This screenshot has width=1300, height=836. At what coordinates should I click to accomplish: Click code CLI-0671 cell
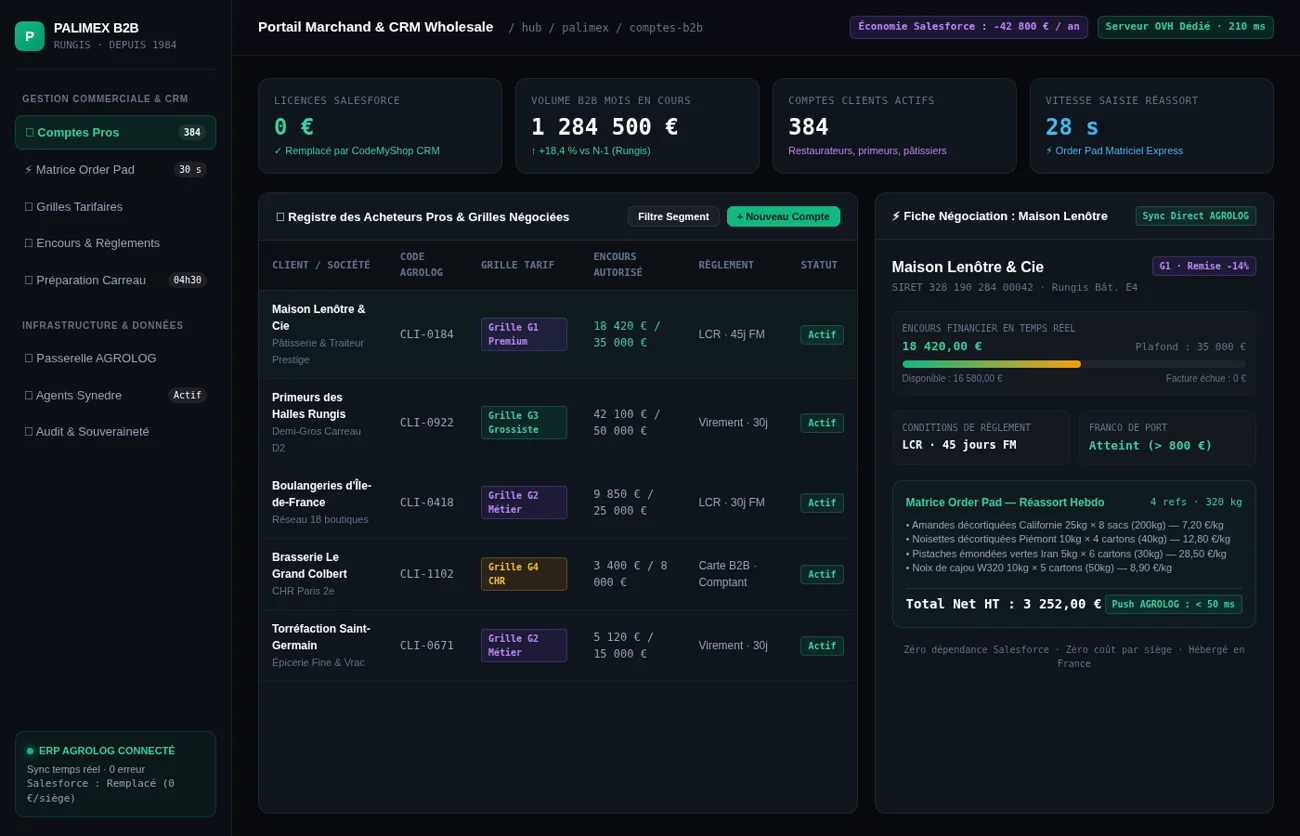click(x=427, y=646)
